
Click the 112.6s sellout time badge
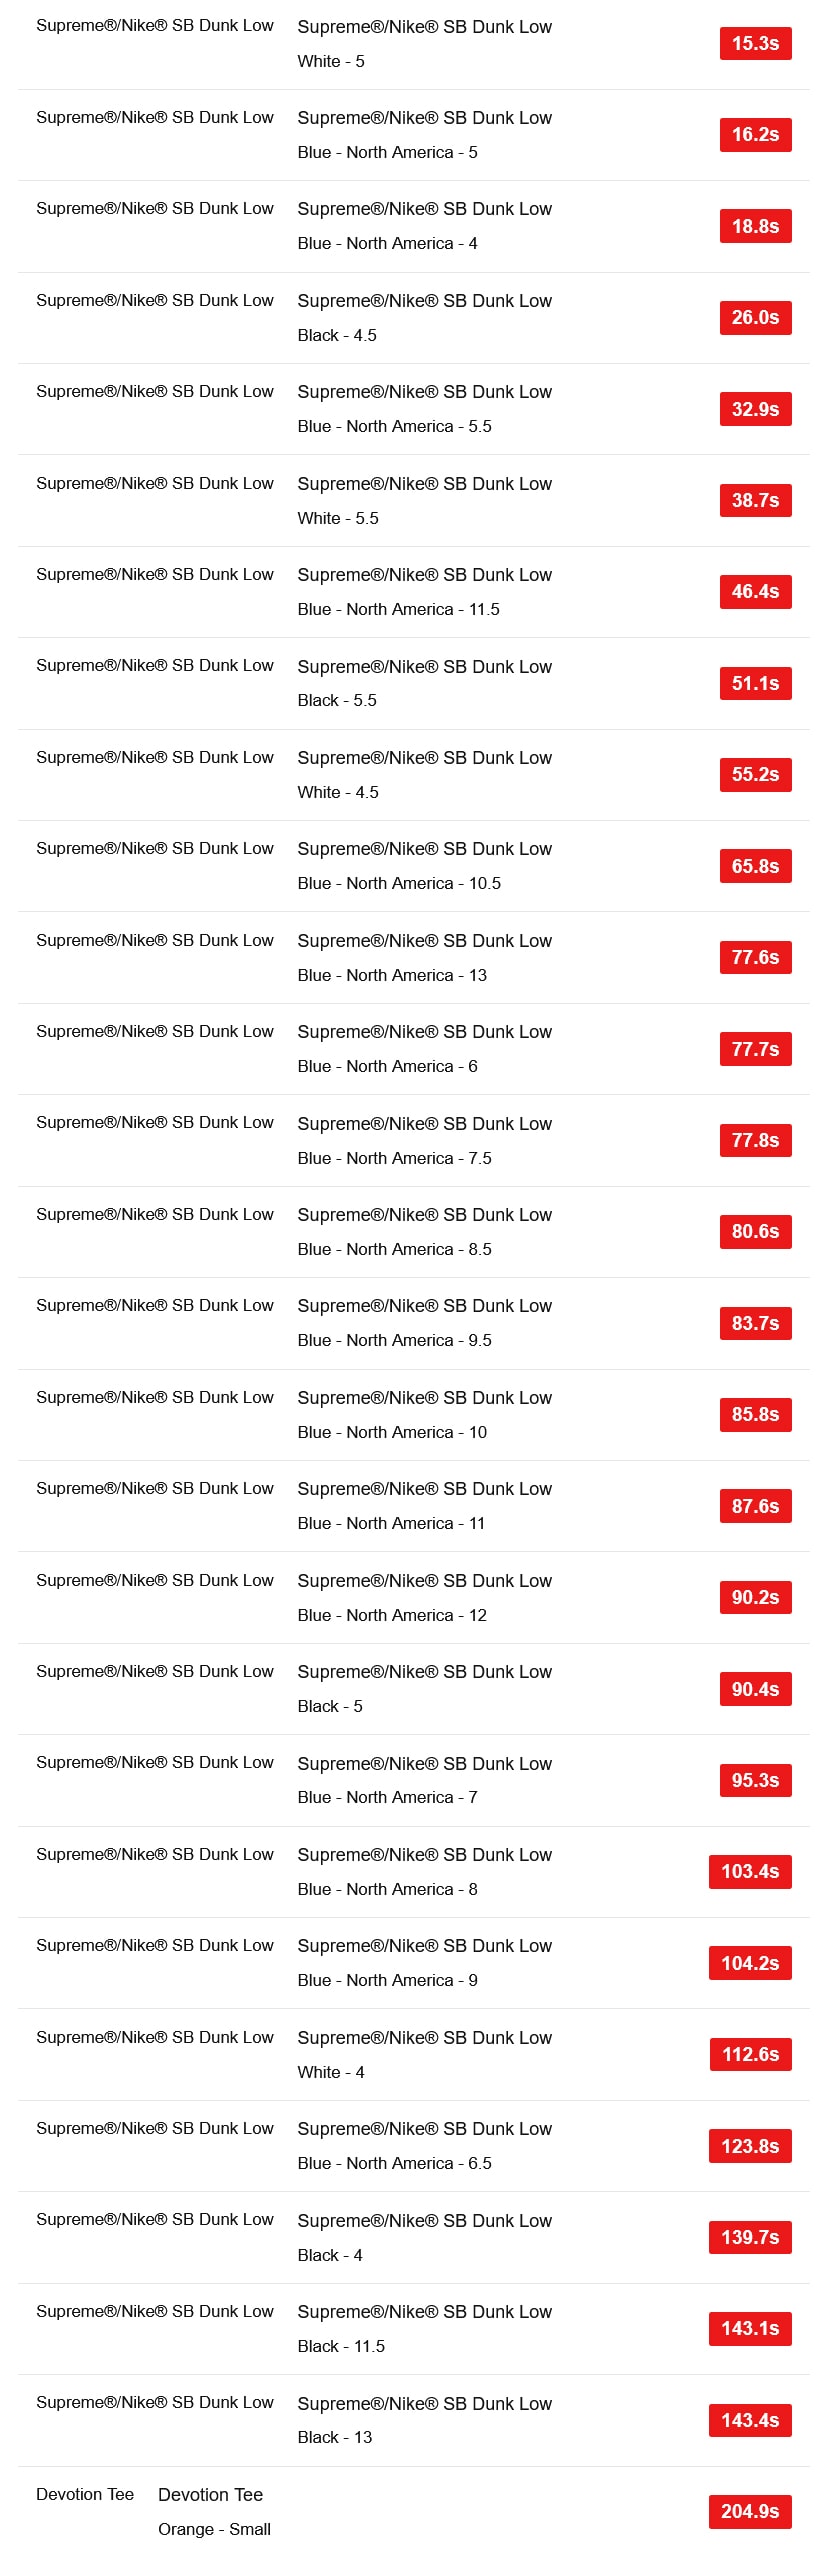coord(750,2054)
